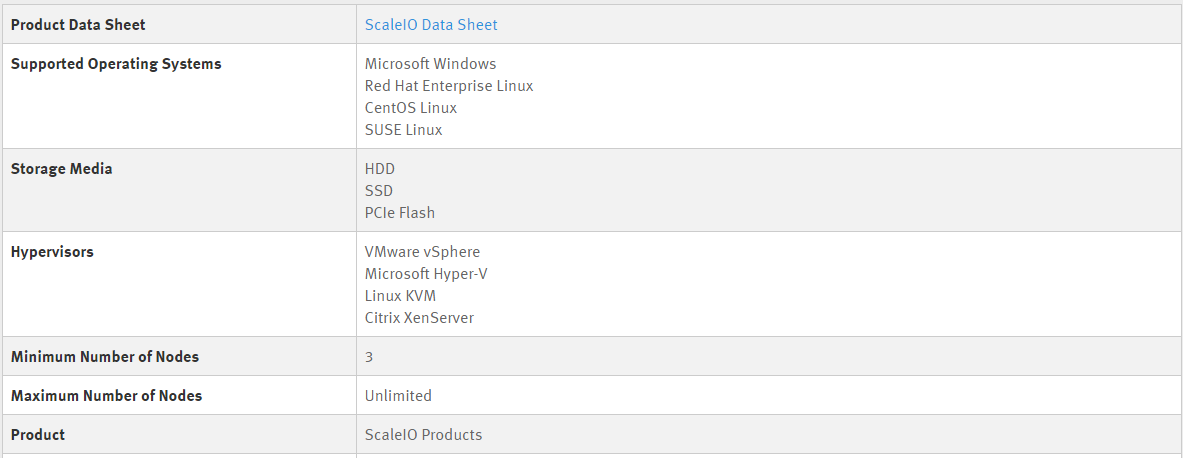Screen dimensions: 1183x458
Task: Click the Microsoft Hyper-V entry
Action: tap(426, 274)
